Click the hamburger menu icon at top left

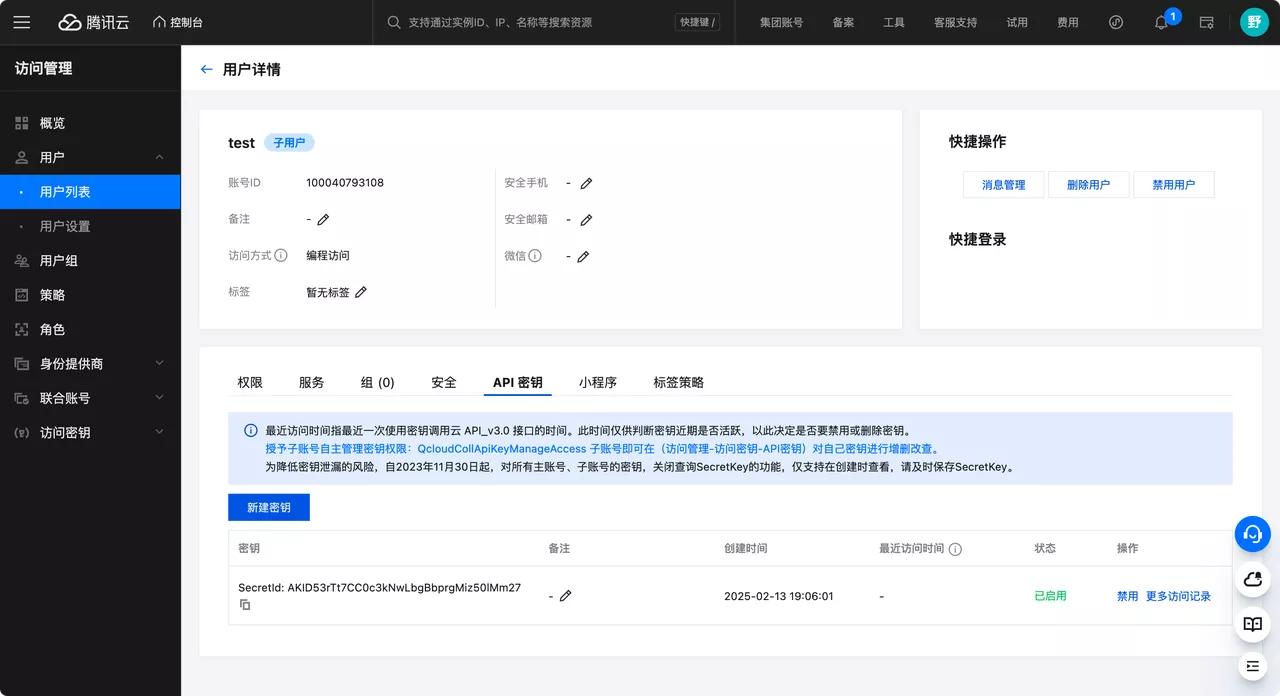point(21,21)
